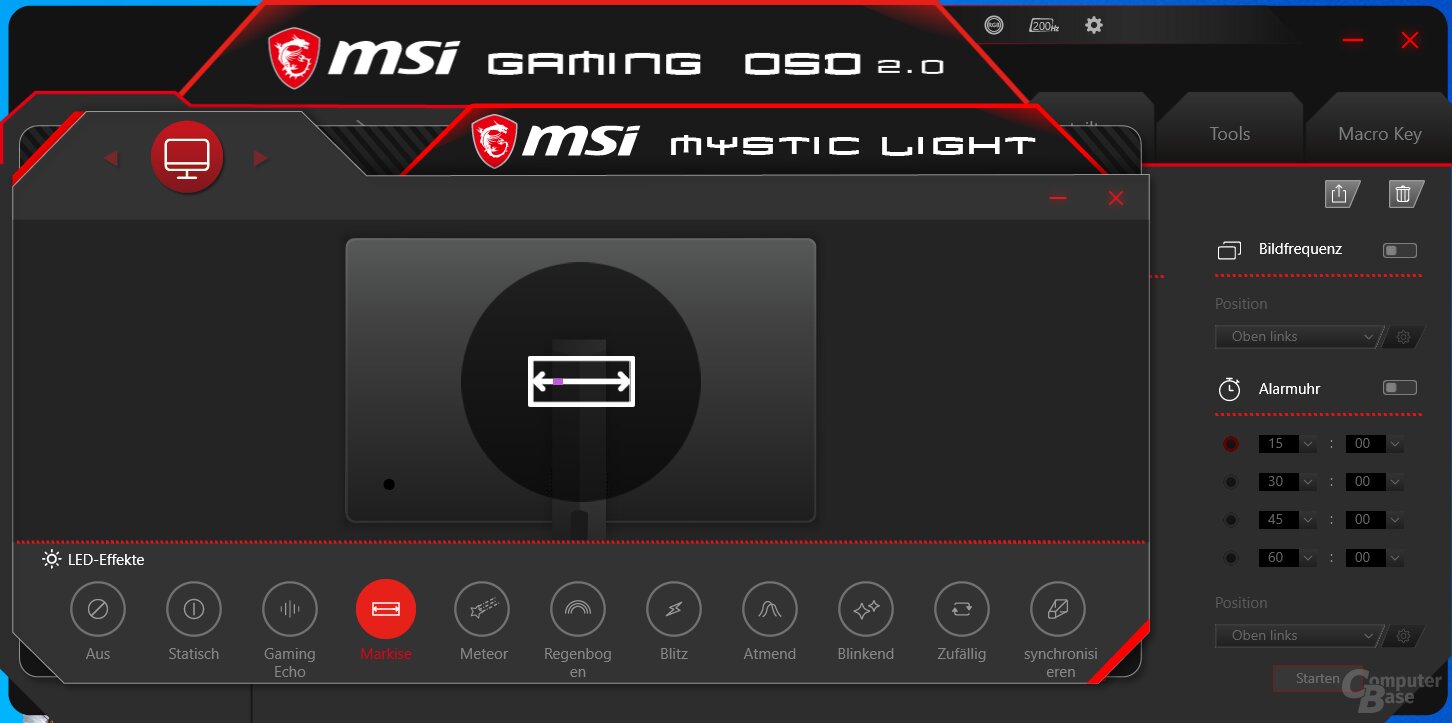
Task: Select the 30 minute alarm radio button
Action: [1231, 482]
